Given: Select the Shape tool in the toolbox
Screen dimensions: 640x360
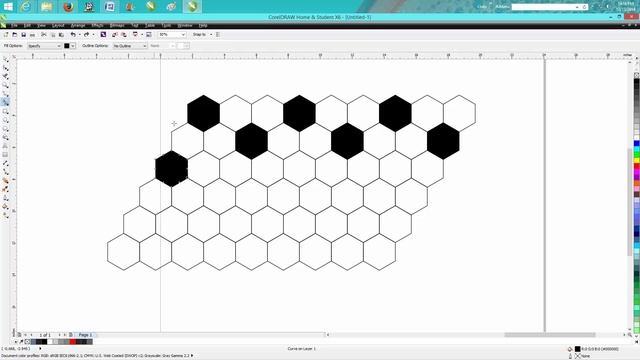Looking at the screenshot, I should (5, 68).
